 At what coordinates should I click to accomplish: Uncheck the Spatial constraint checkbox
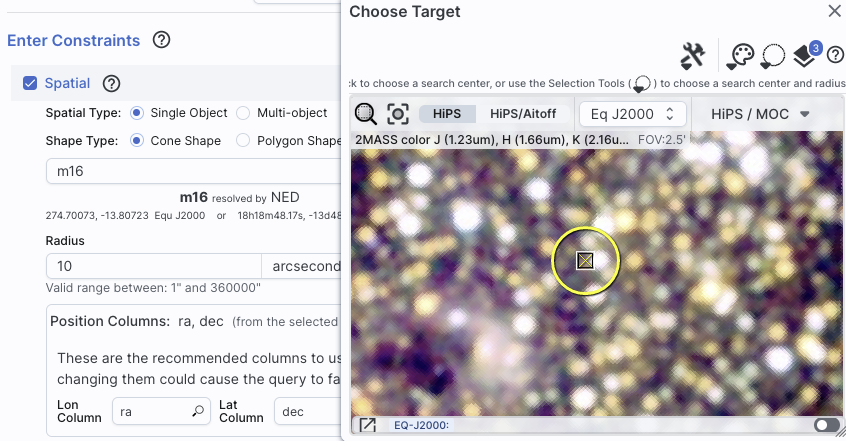[x=30, y=83]
